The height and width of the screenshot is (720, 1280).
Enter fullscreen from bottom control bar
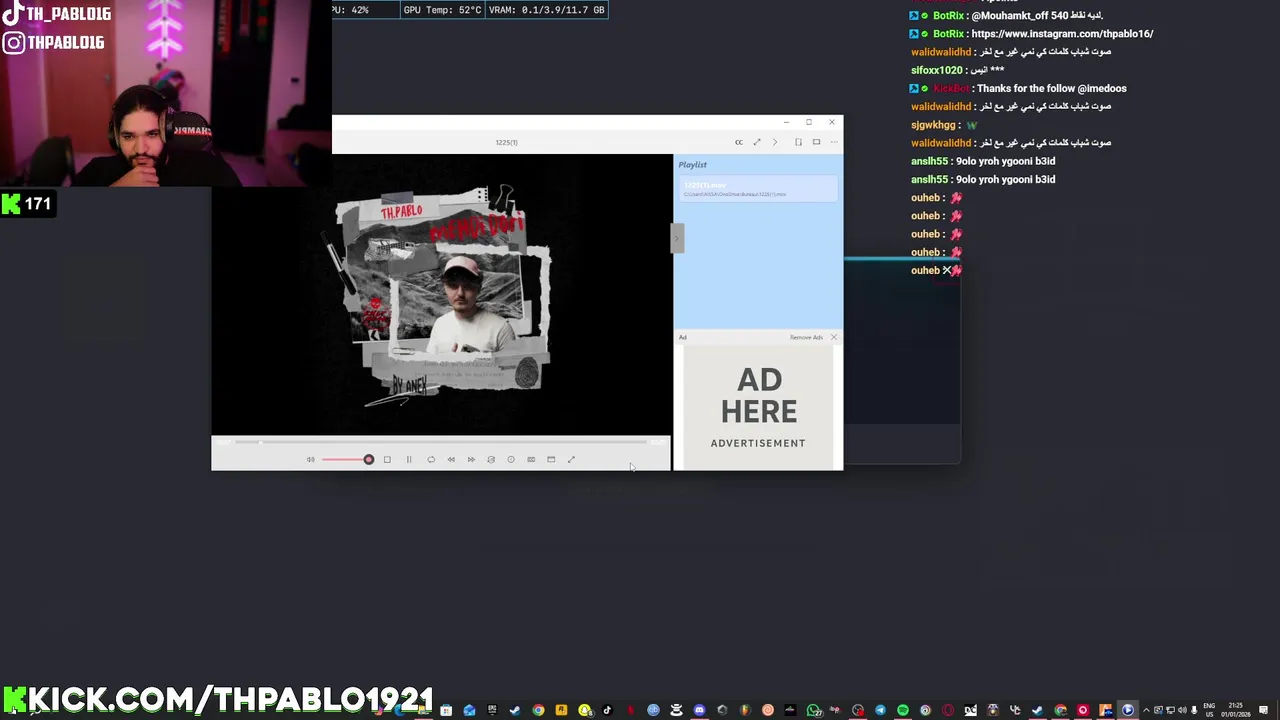tap(571, 460)
